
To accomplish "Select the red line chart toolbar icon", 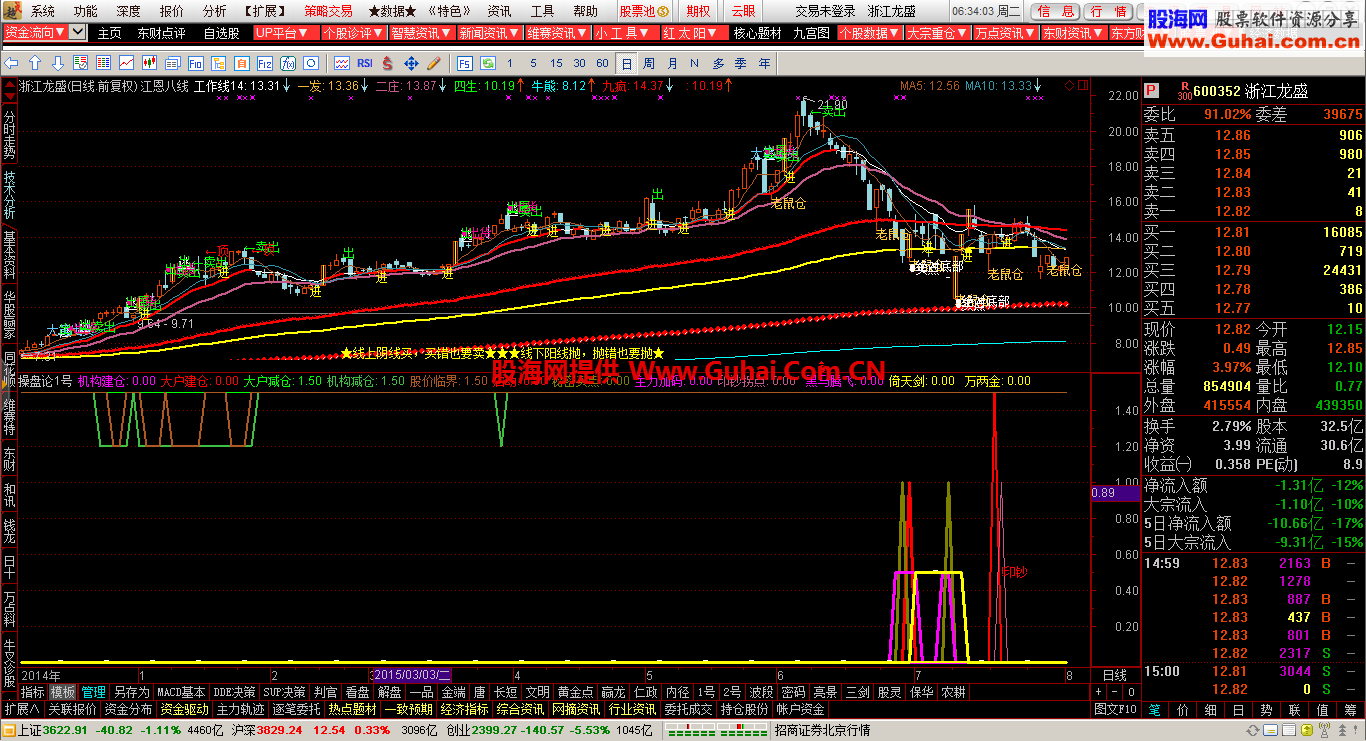I will coord(126,63).
